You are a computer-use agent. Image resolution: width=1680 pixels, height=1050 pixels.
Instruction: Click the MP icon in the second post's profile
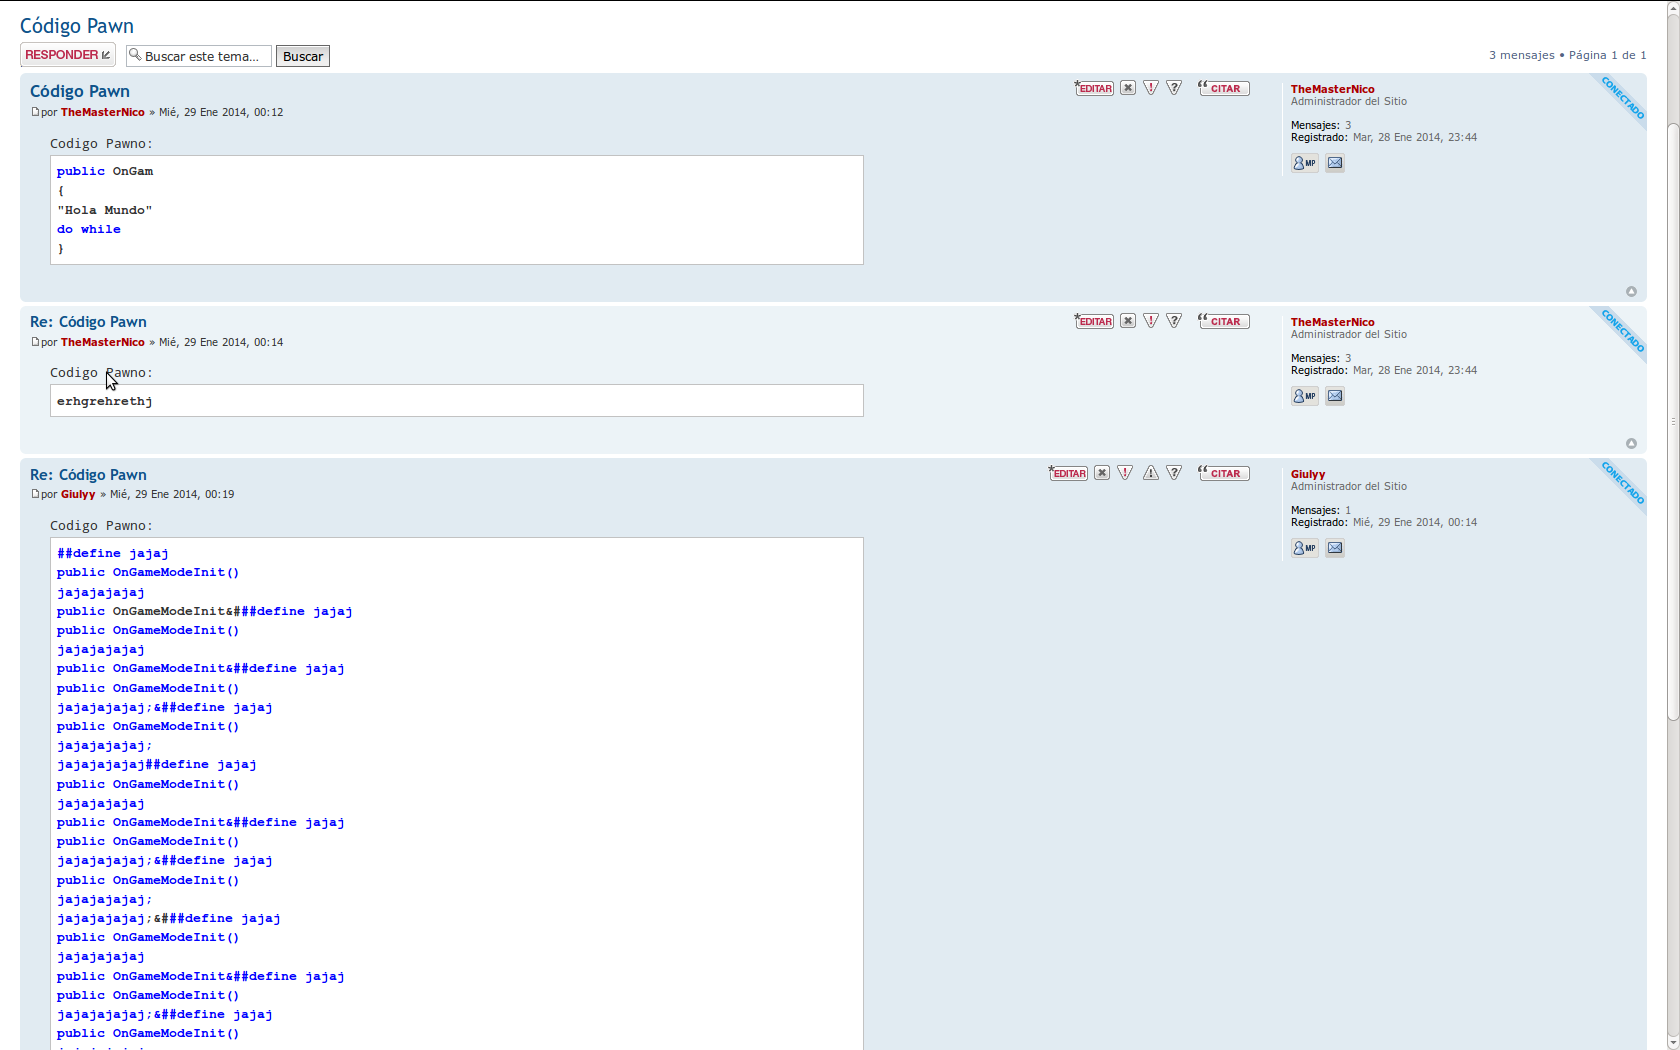pos(1304,396)
